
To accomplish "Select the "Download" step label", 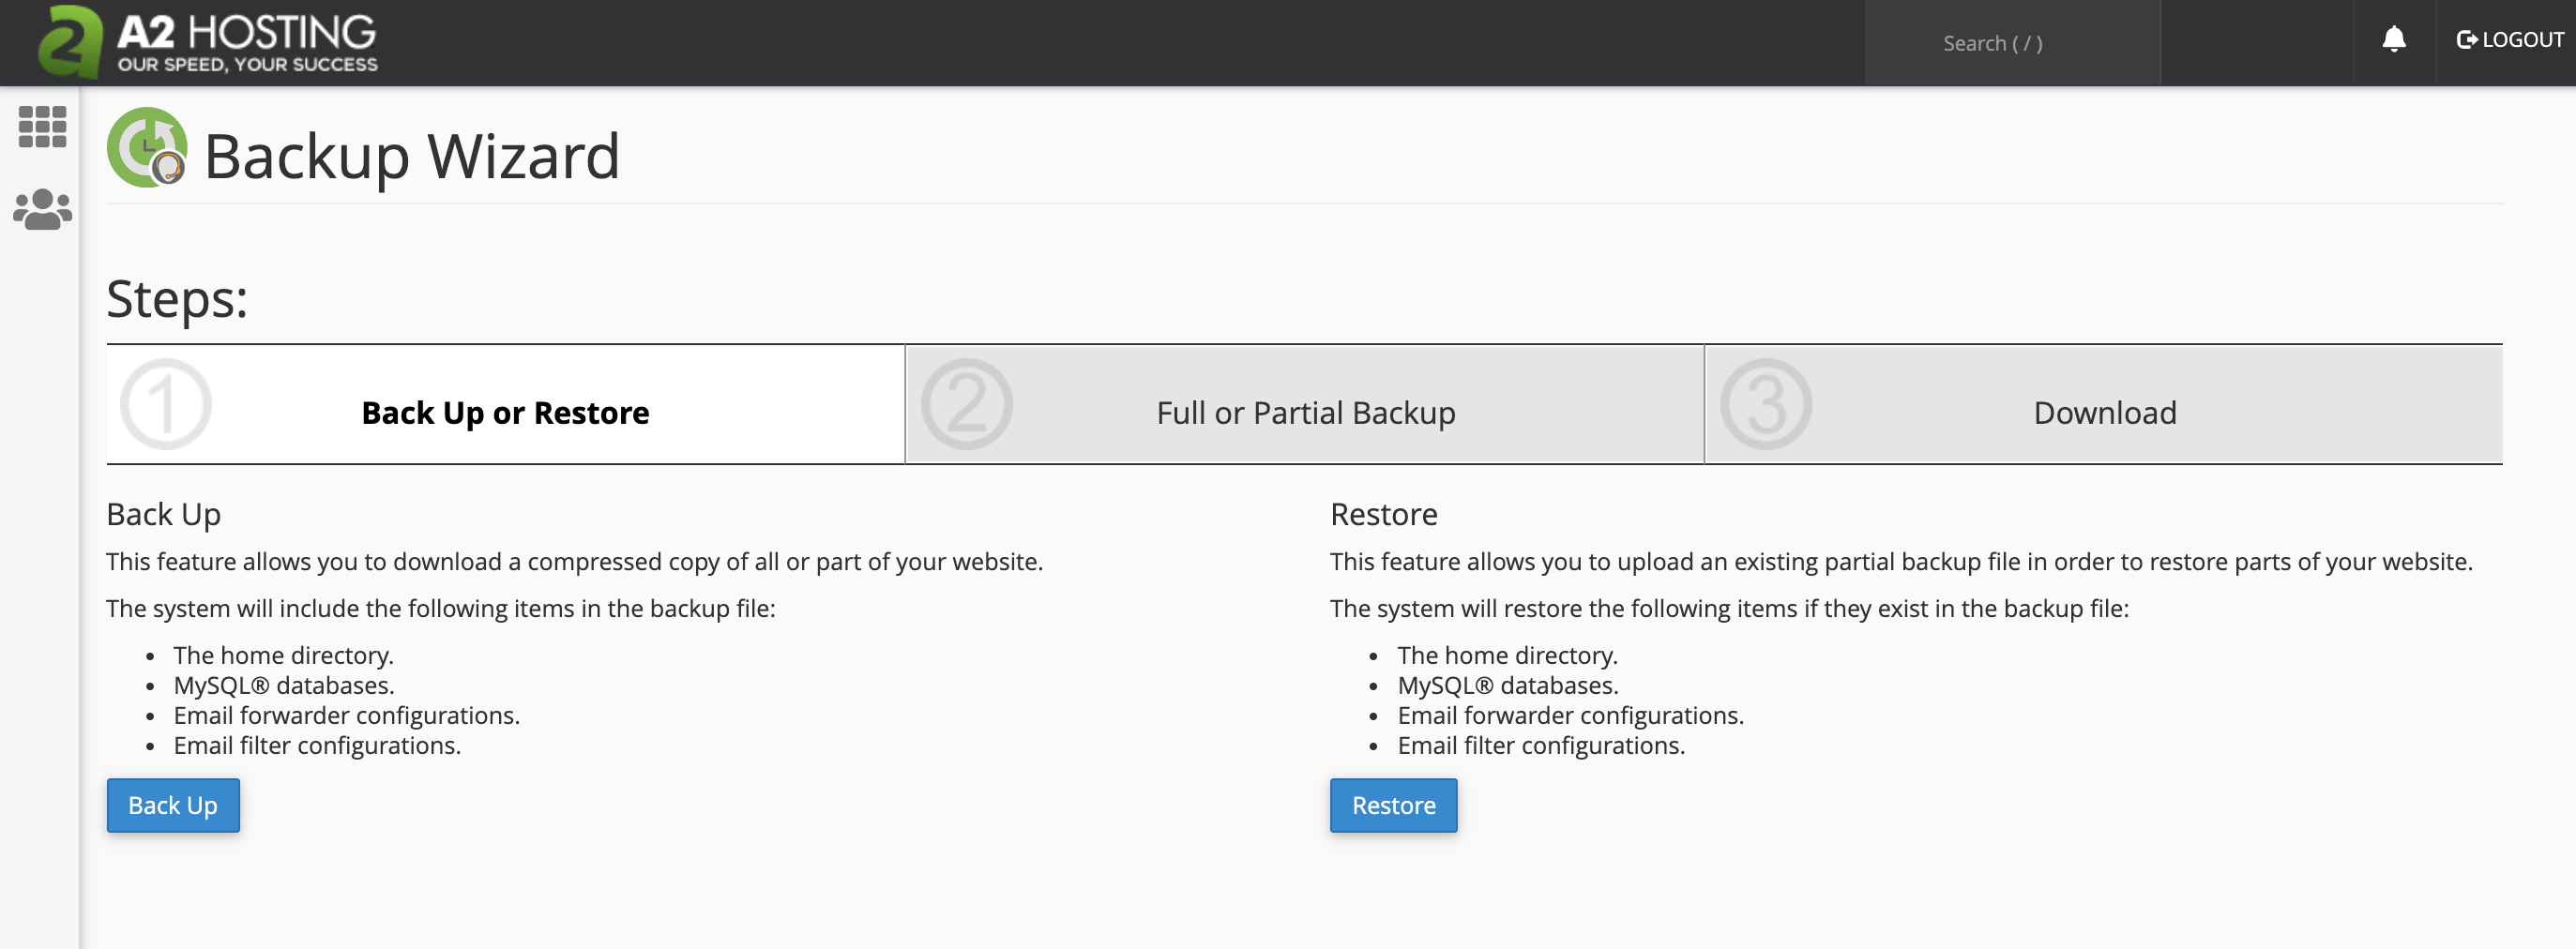I will 2104,413.
